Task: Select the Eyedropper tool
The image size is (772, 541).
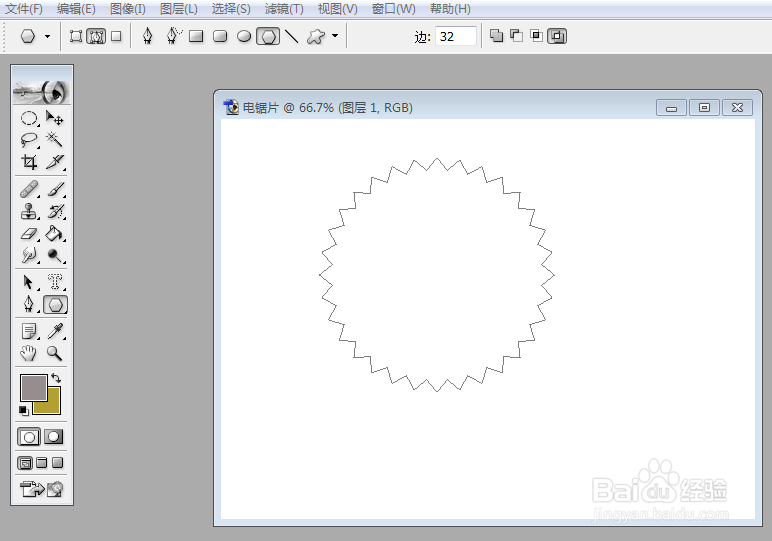Action: click(55, 331)
